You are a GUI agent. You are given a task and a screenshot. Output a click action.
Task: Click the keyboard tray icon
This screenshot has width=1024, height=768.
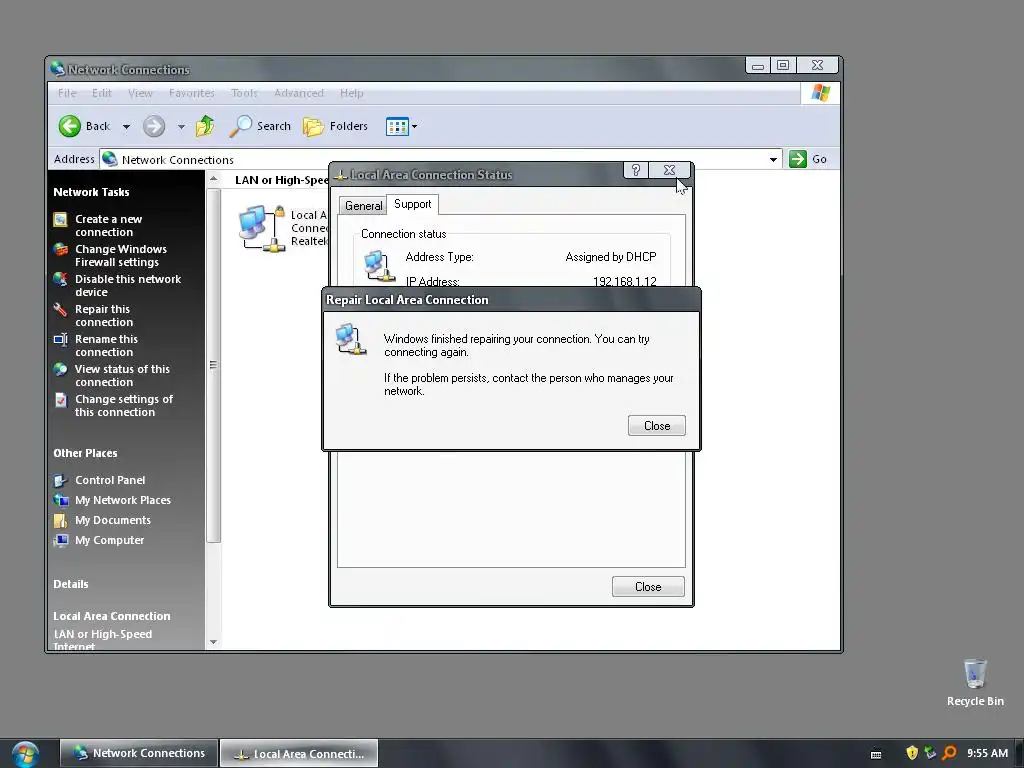pos(876,754)
